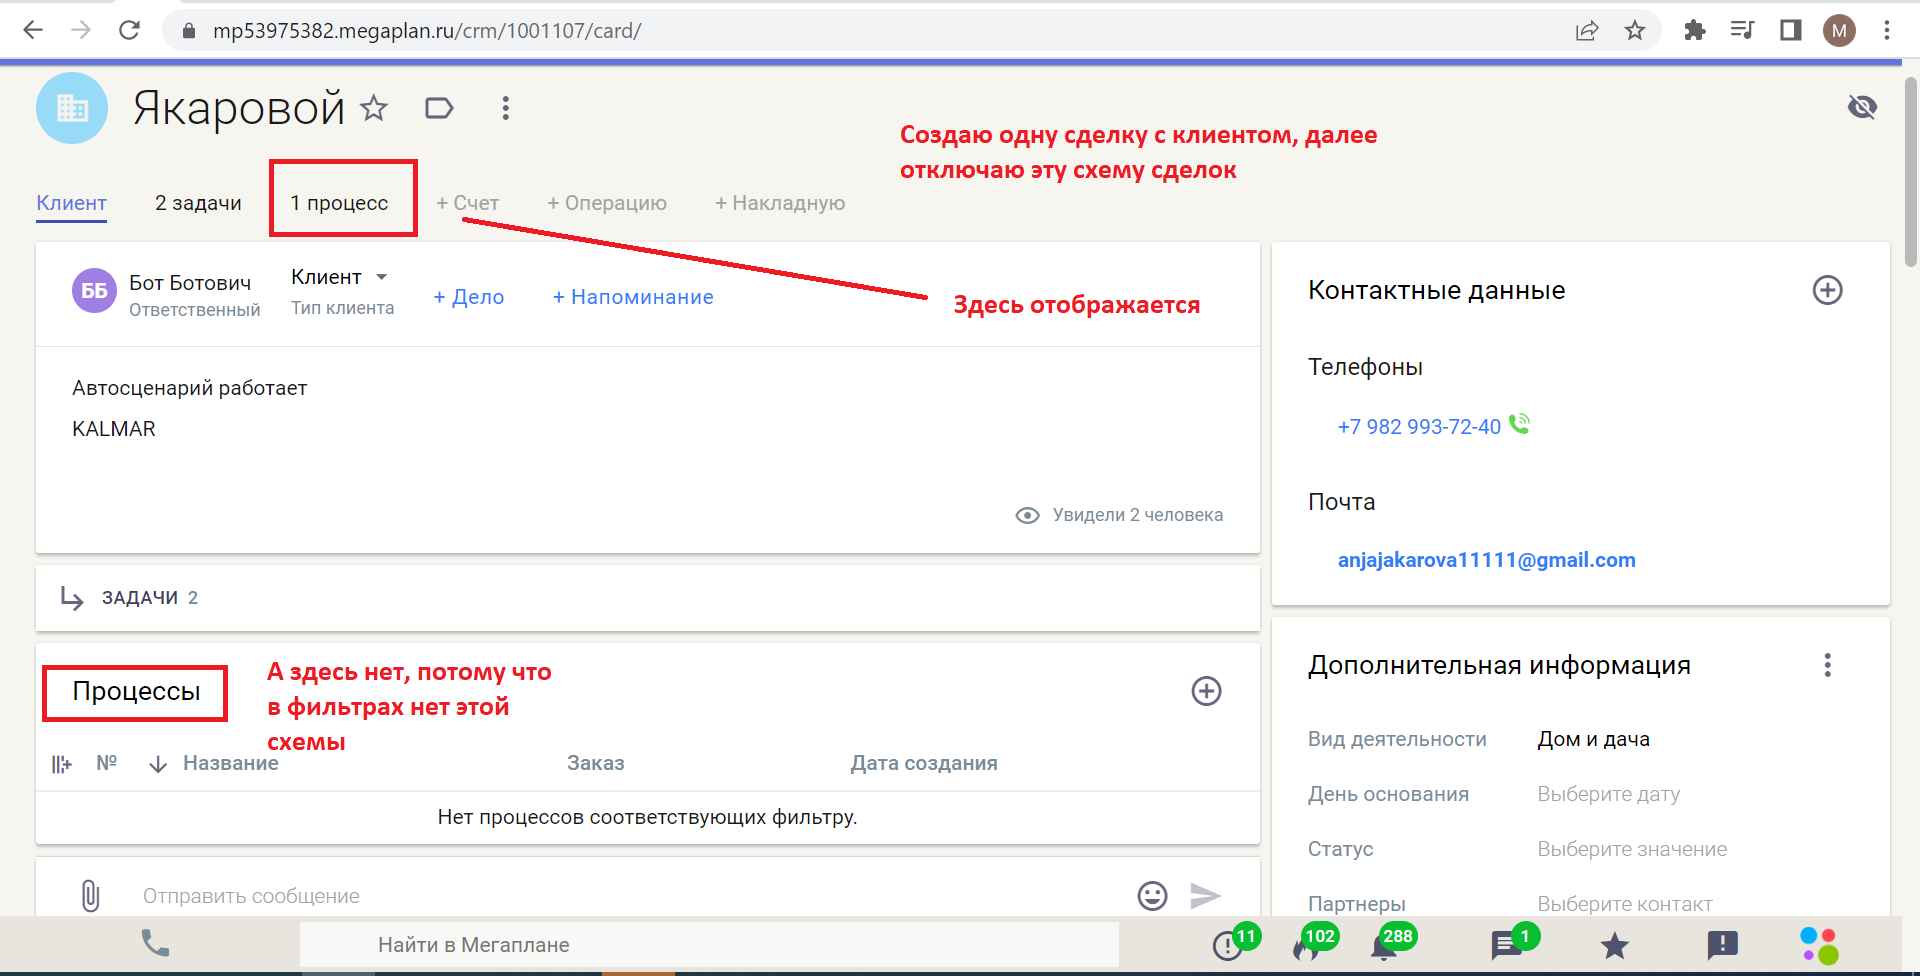Open the Chrome three-dot menu
Viewport: 1920px width, 976px height.
click(x=1887, y=31)
